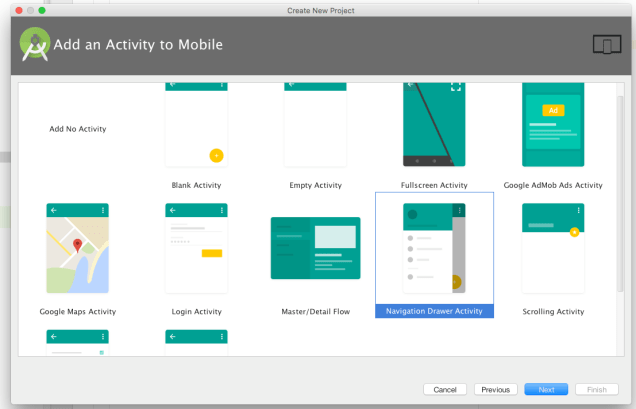Click the Empty Activity label
The height and width of the screenshot is (409, 636).
coord(315,185)
